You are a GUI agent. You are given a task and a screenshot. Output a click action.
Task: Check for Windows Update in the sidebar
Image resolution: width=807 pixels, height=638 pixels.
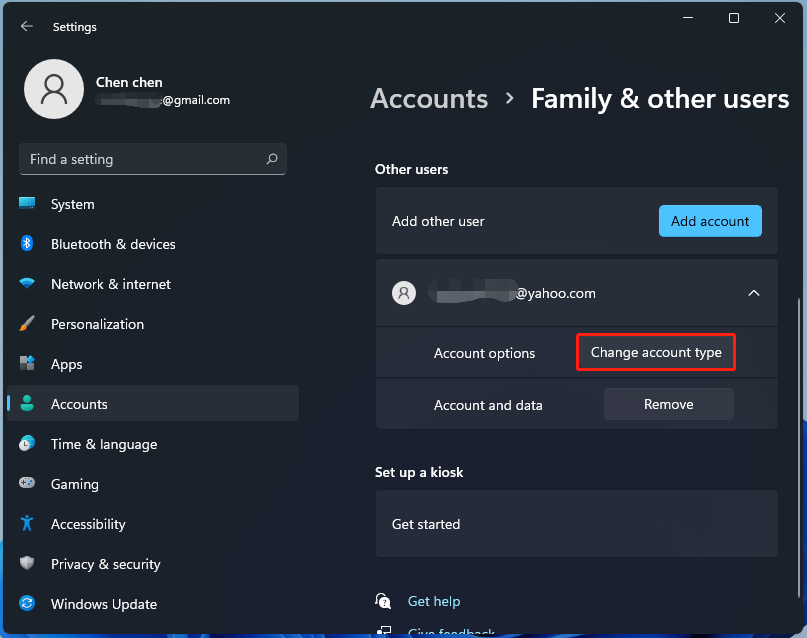tap(104, 604)
